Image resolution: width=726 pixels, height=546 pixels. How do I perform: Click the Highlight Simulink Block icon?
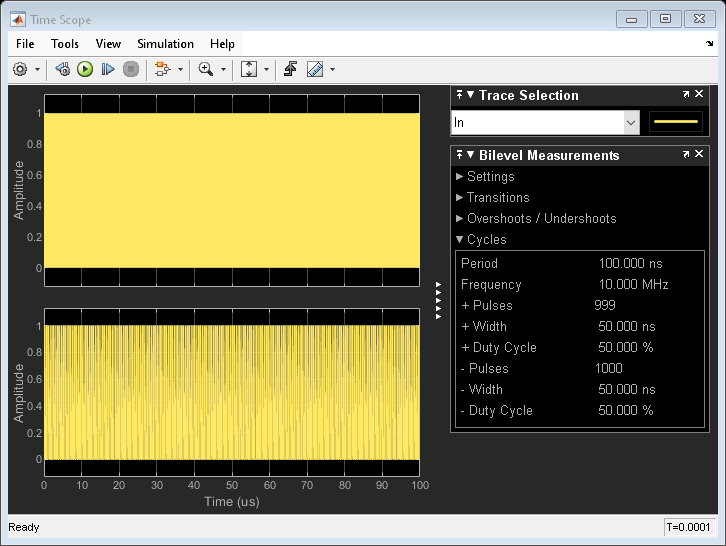[x=162, y=69]
